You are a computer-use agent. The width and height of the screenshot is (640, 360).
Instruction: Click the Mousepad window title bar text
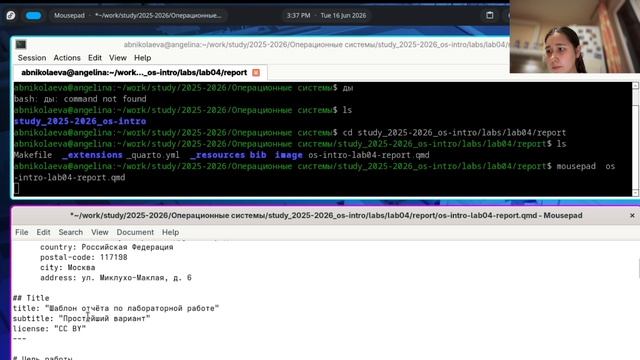326,216
